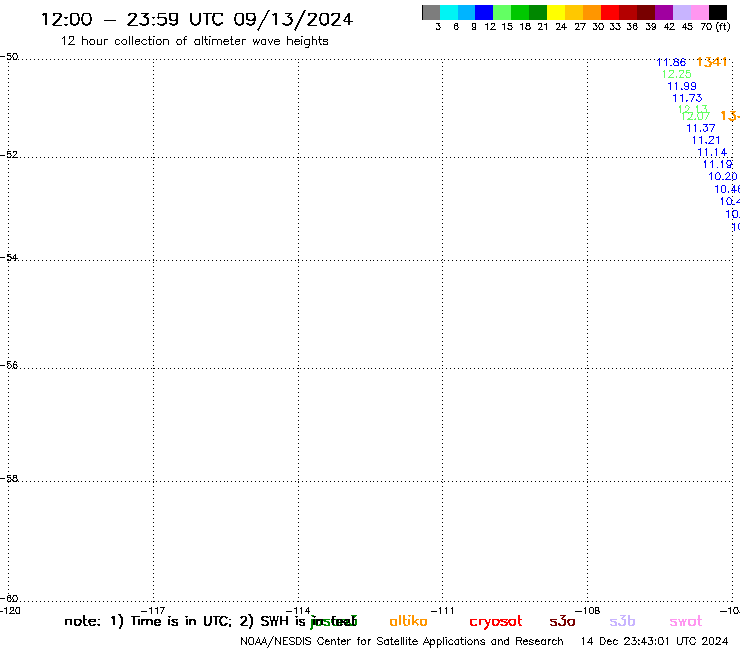Click the '24' label under the color scale
The height and width of the screenshot is (650, 740).
click(561, 27)
